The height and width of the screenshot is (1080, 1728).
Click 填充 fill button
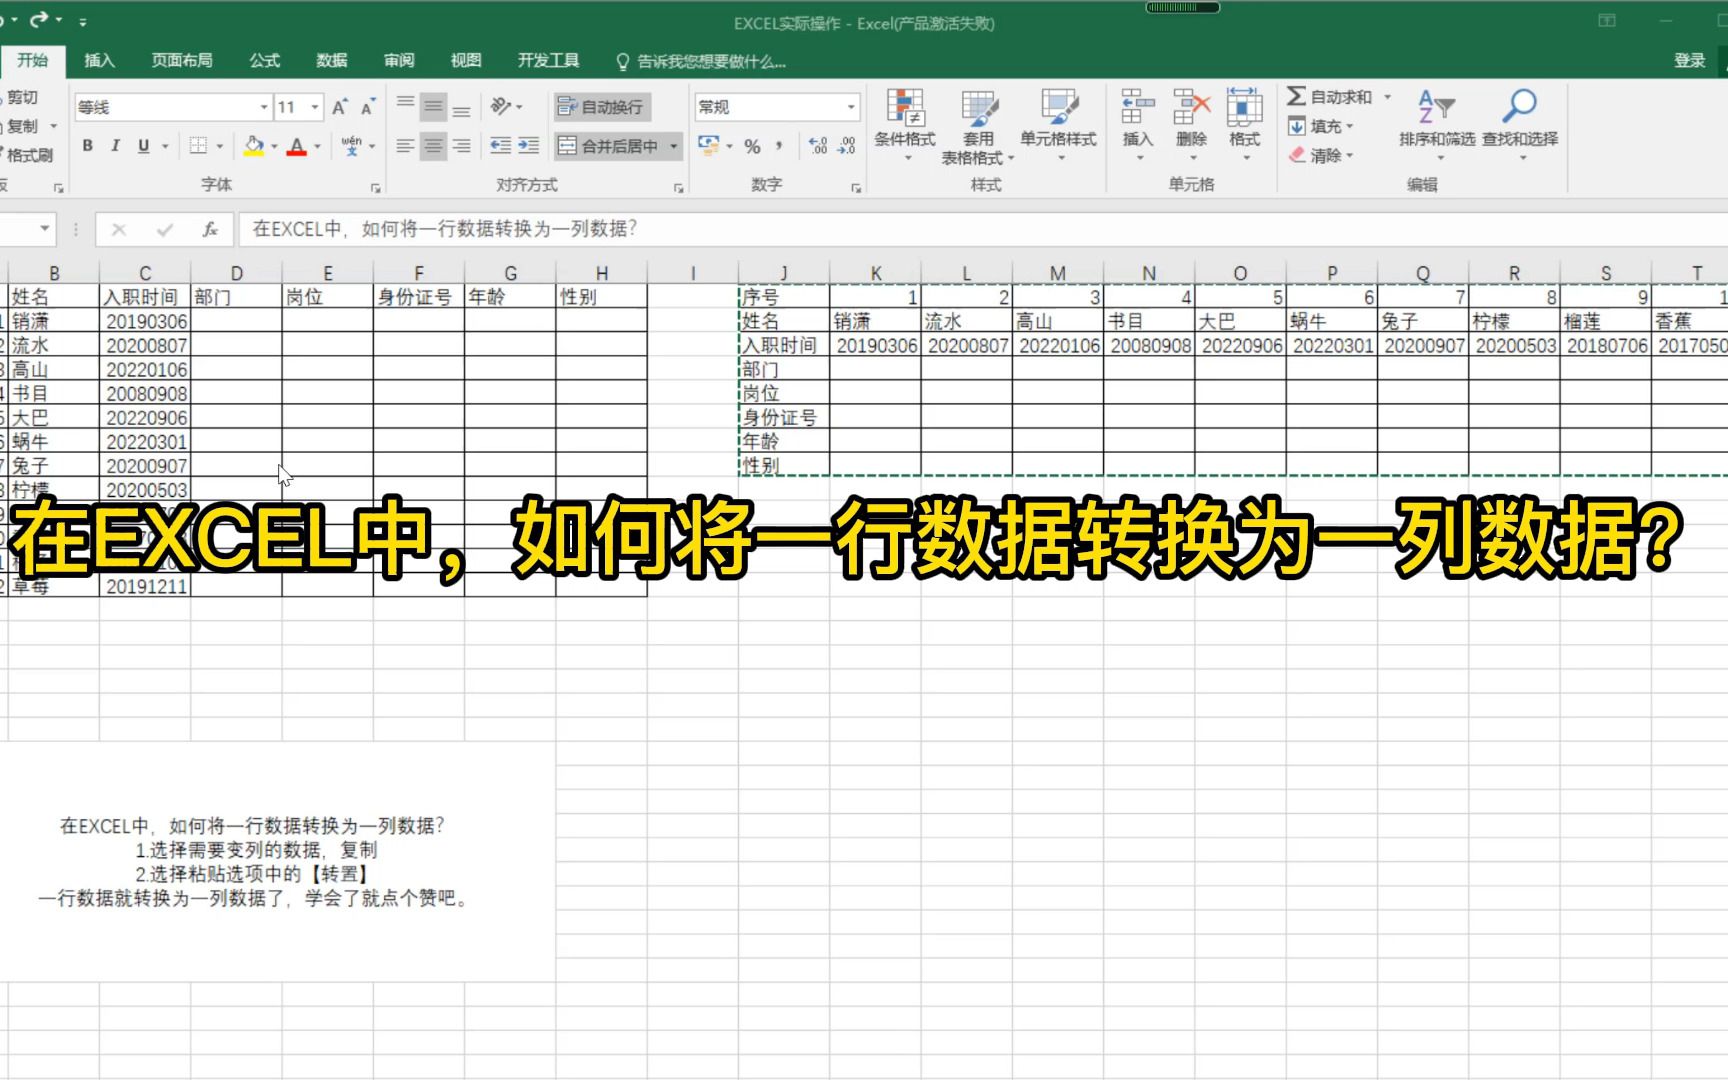1321,126
